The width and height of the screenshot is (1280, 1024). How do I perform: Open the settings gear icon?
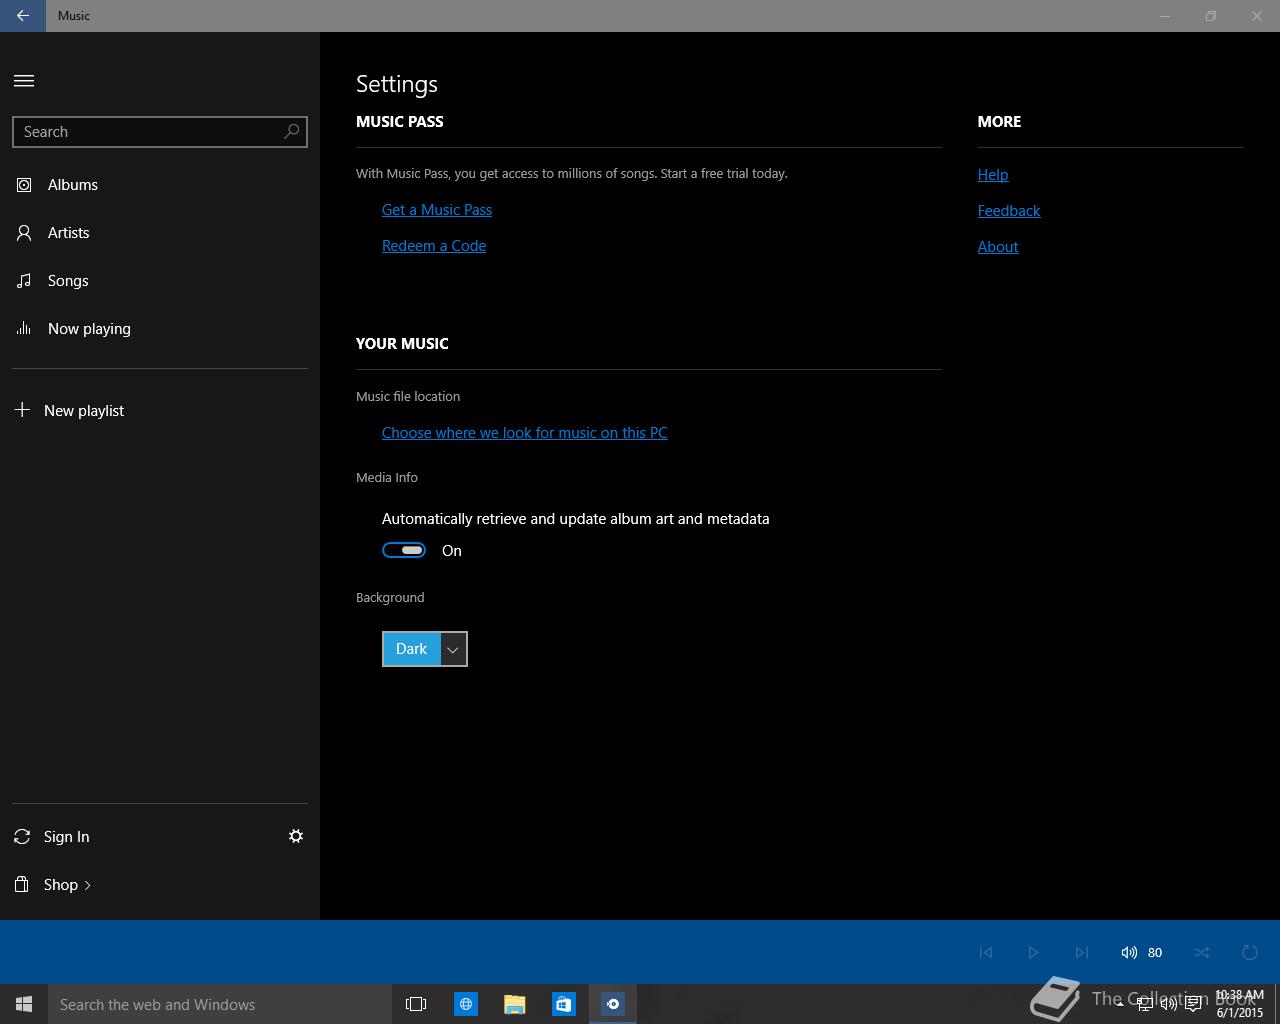pos(296,836)
